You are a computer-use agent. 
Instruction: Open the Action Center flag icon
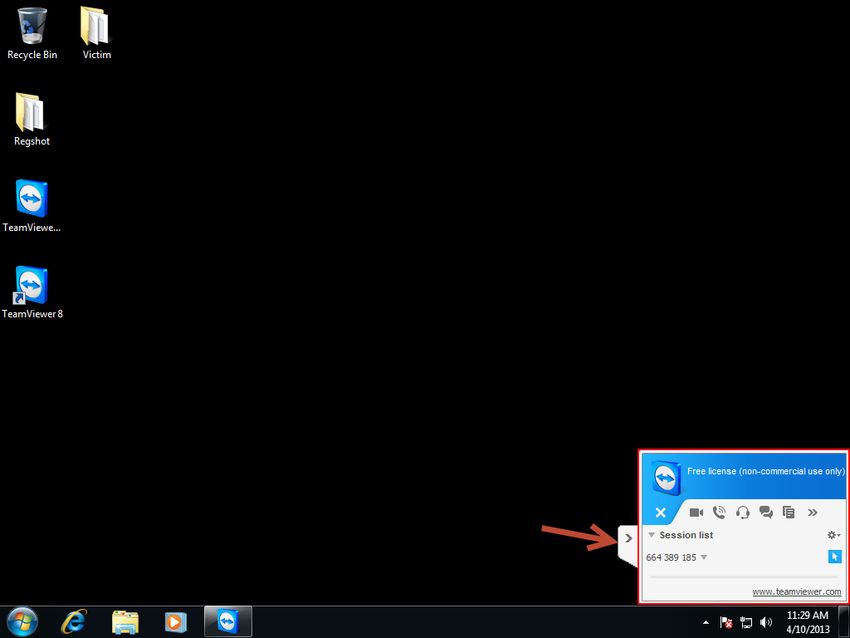[726, 622]
